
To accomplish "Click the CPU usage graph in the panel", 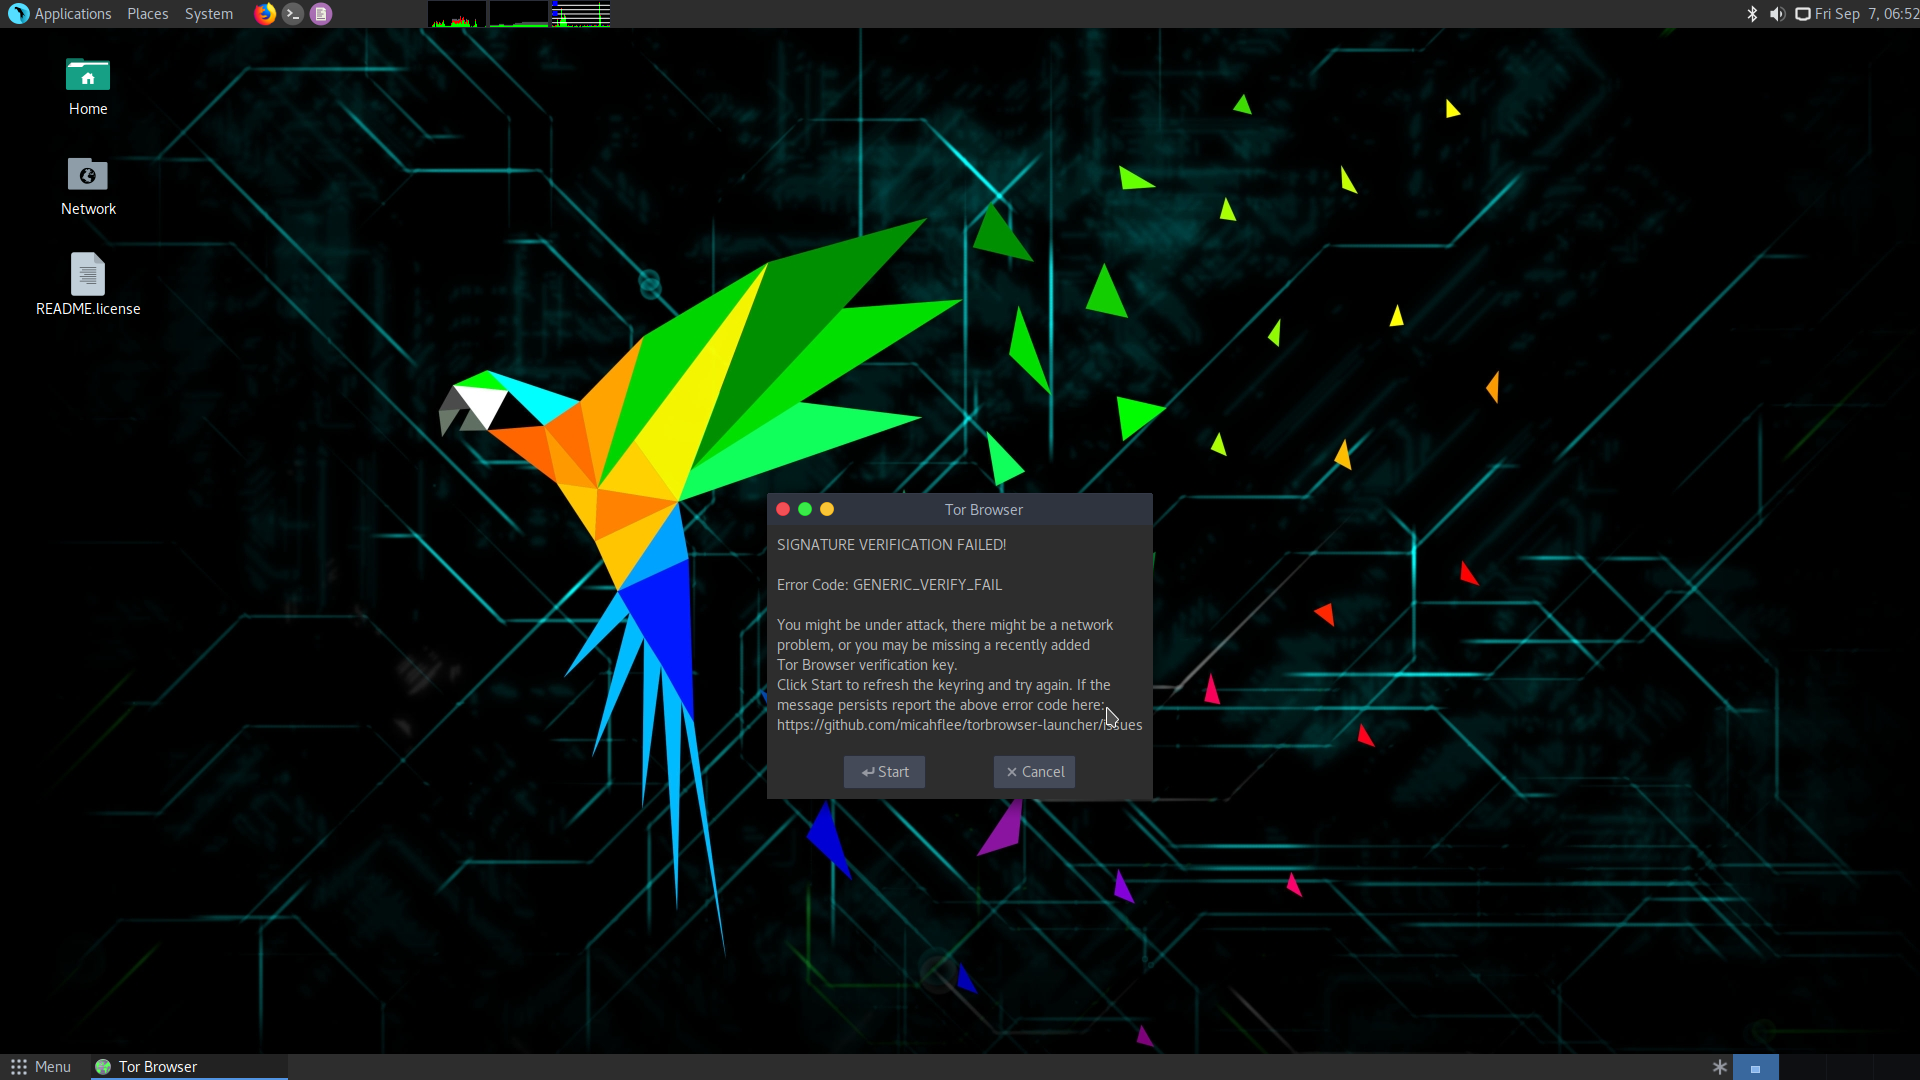I will [x=455, y=13].
